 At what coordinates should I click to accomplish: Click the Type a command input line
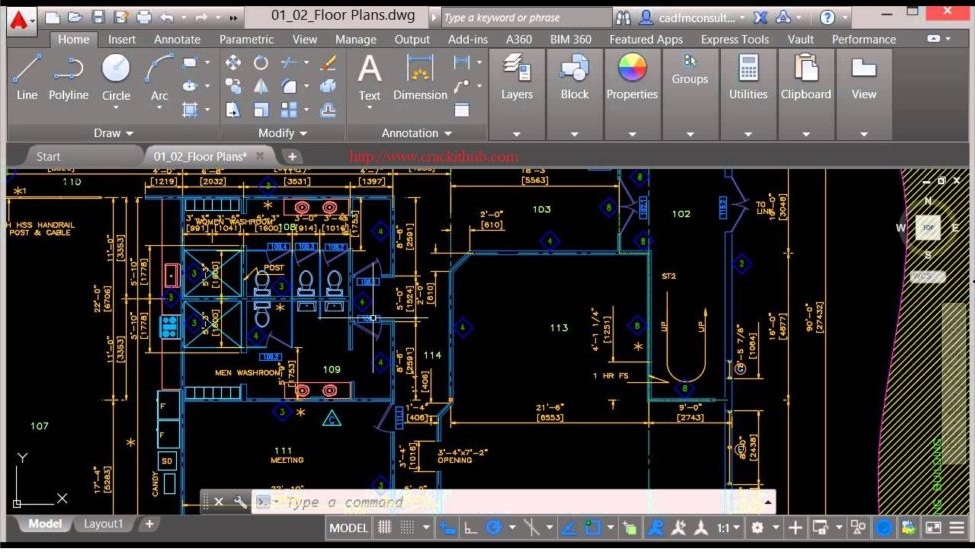tap(500, 502)
